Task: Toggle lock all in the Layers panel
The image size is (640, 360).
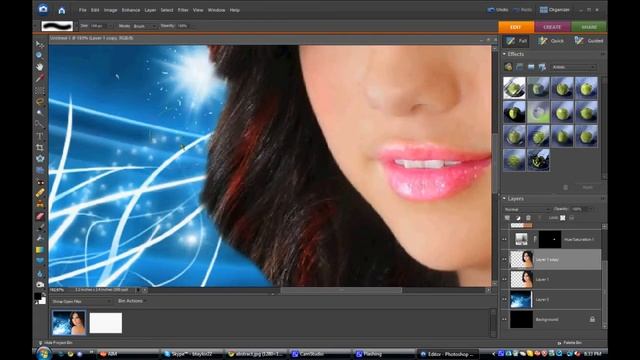Action: pos(572,218)
